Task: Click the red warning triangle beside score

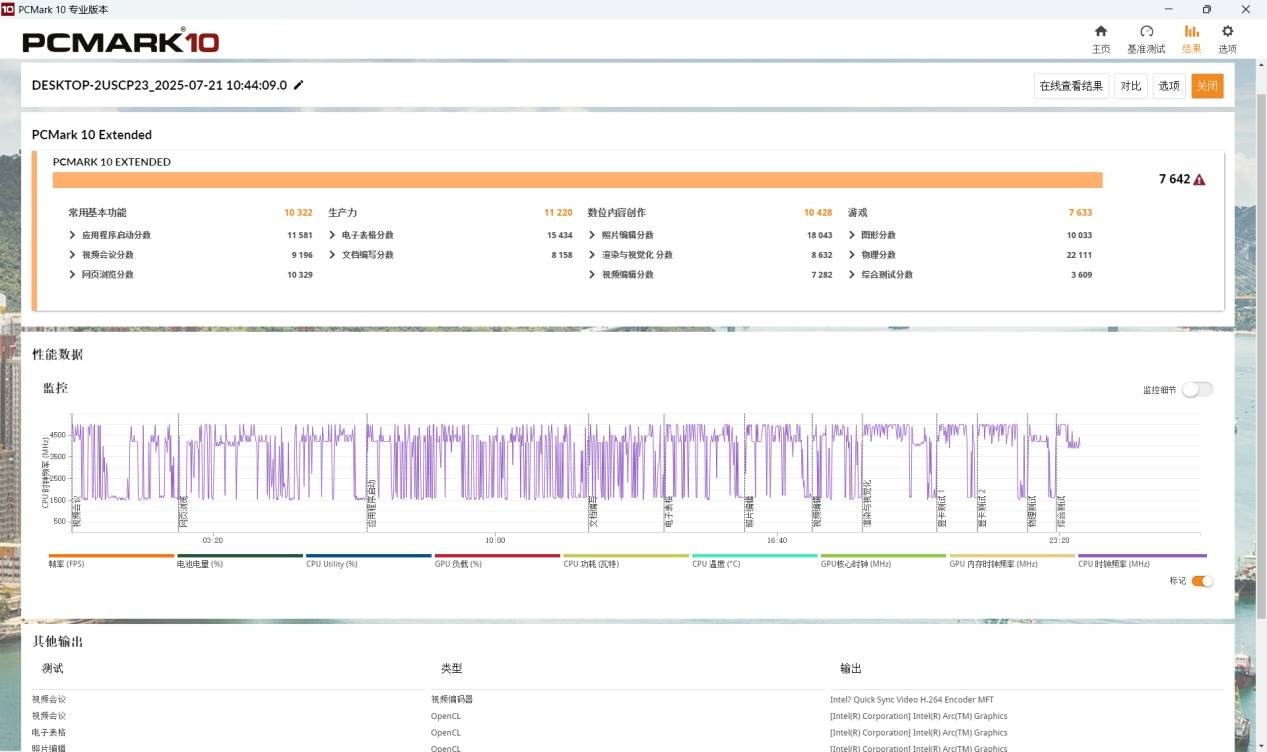Action: tap(1199, 180)
